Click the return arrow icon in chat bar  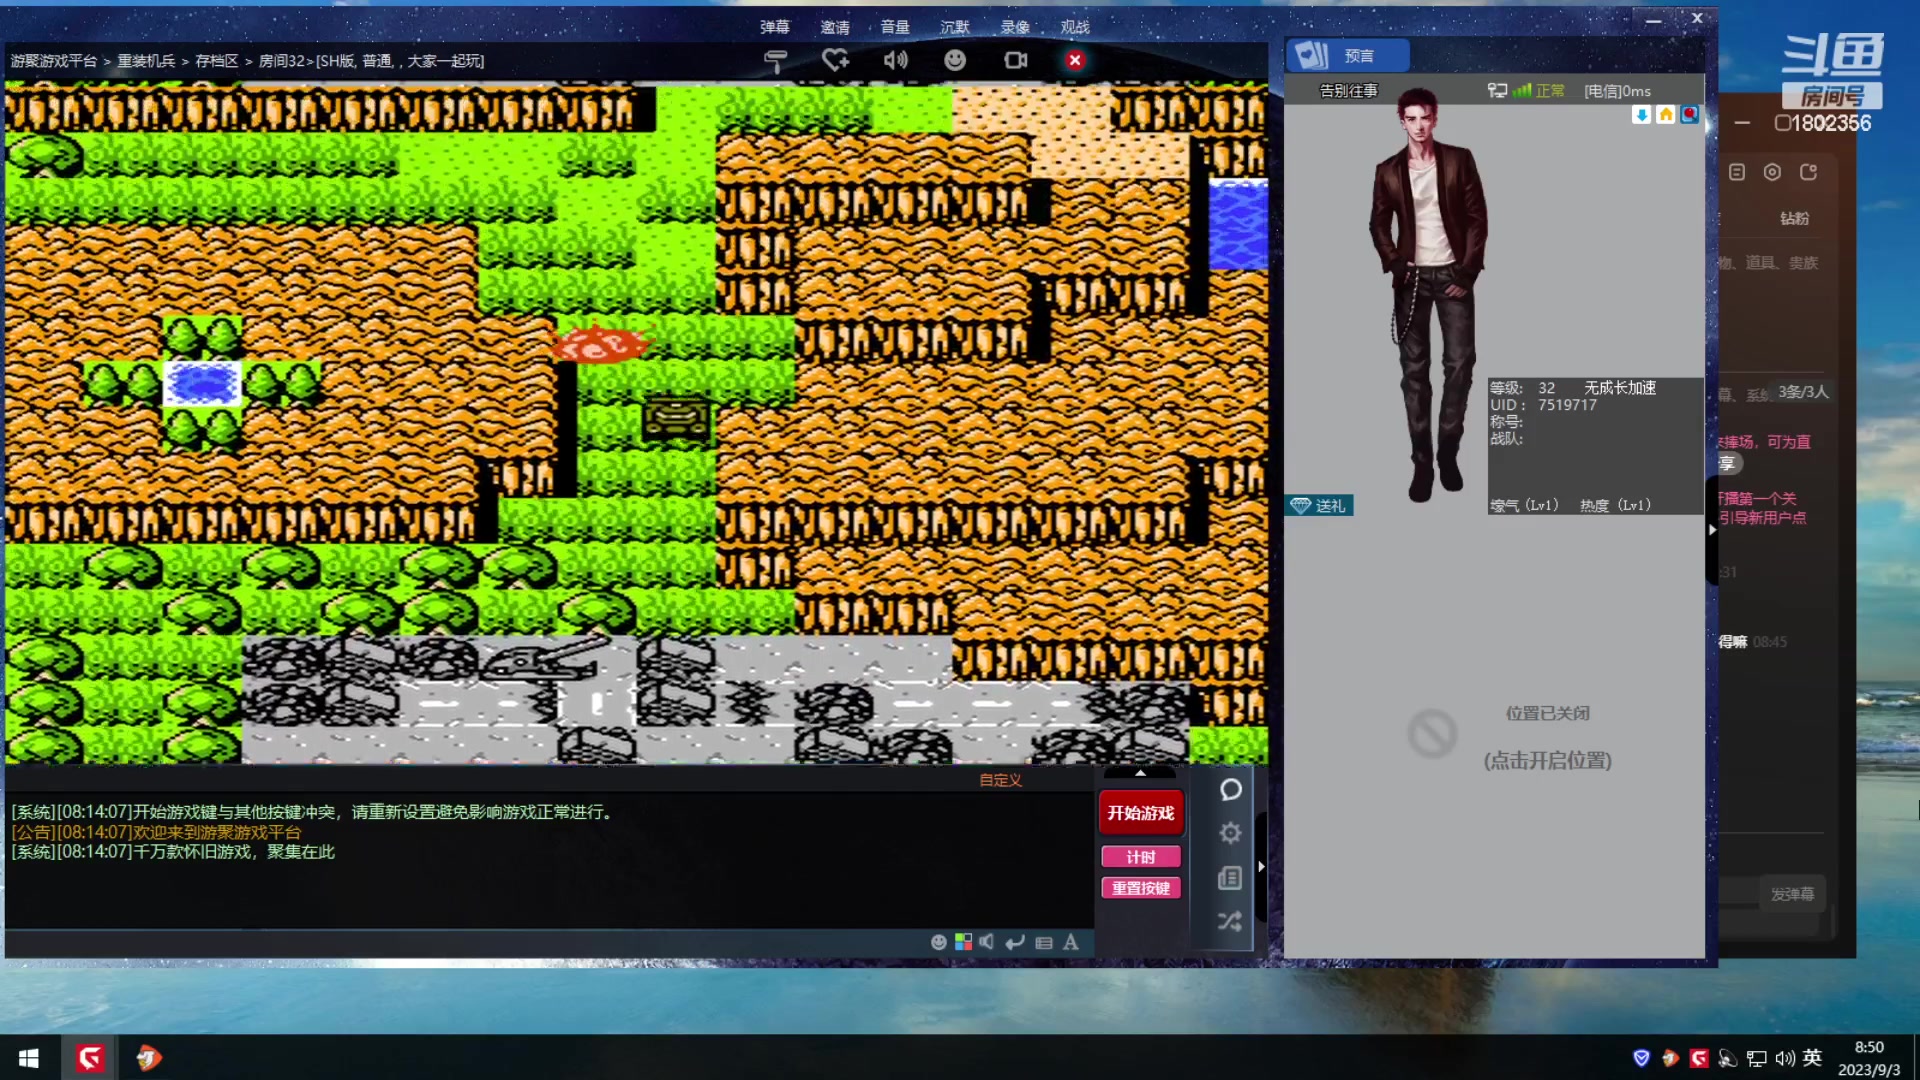point(1015,942)
